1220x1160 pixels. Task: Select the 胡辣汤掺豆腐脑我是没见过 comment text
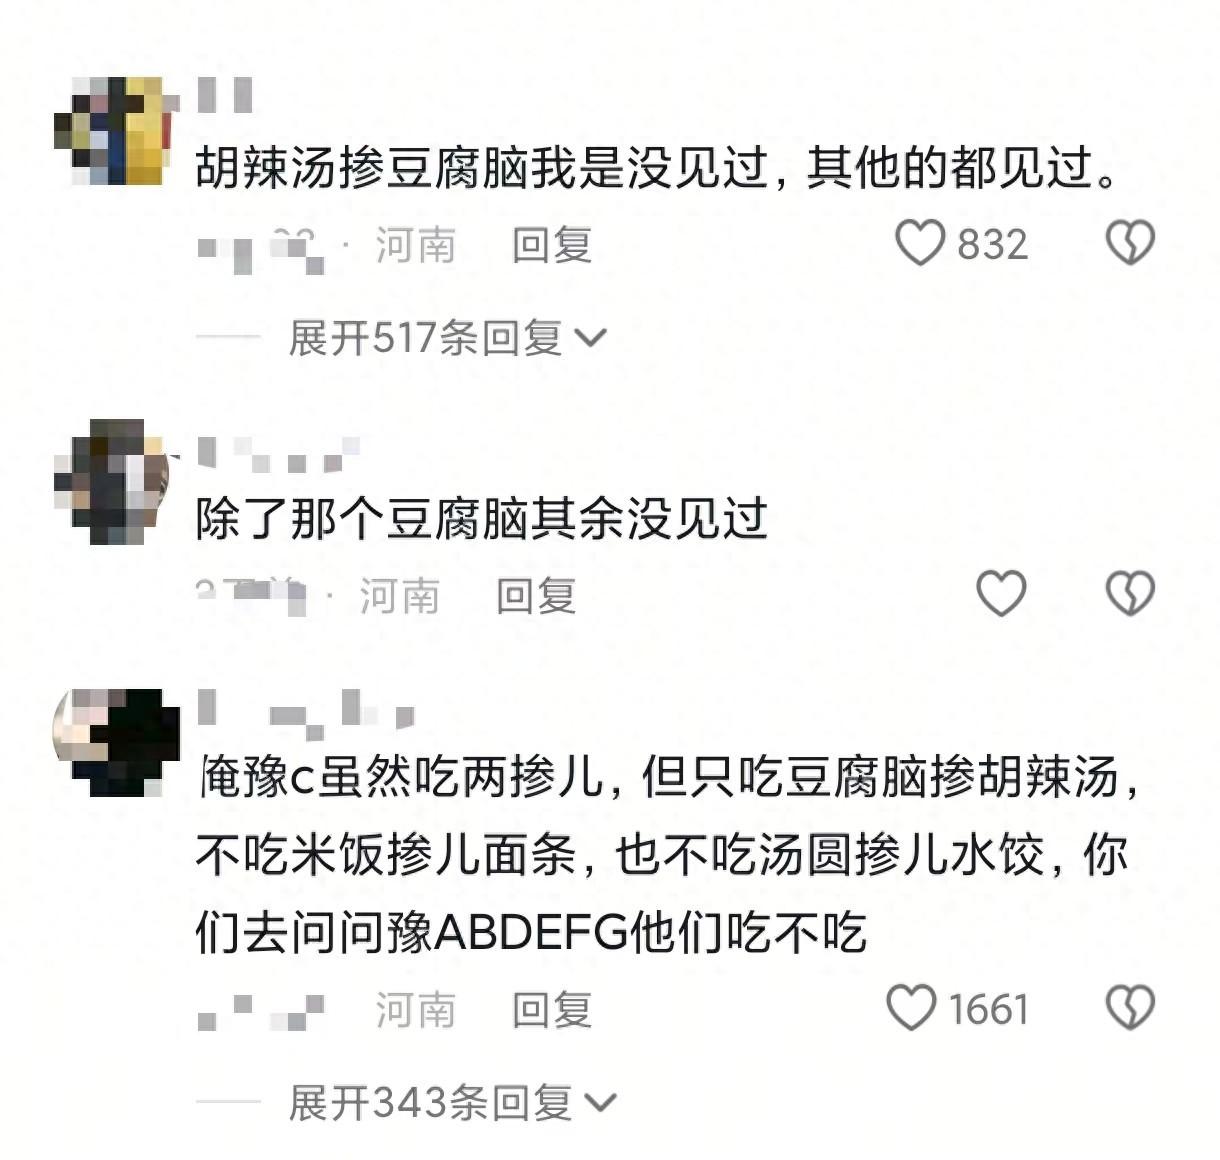[656, 167]
